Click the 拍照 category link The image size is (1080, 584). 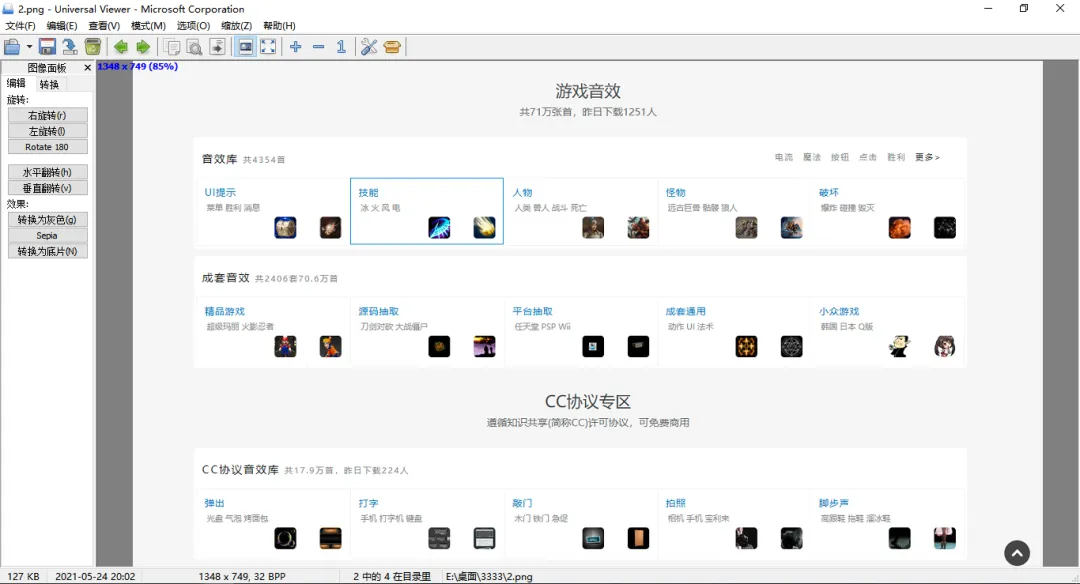coord(676,503)
